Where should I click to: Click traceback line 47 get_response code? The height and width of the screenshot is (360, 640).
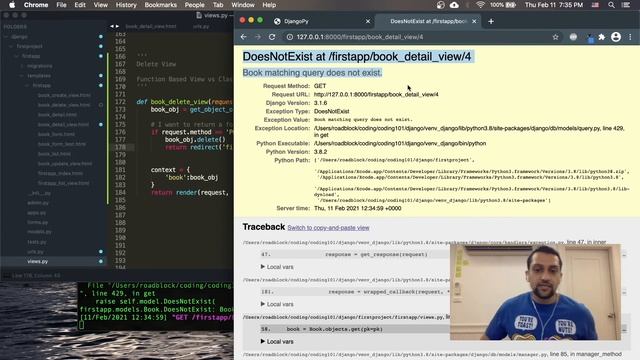tap(376, 254)
